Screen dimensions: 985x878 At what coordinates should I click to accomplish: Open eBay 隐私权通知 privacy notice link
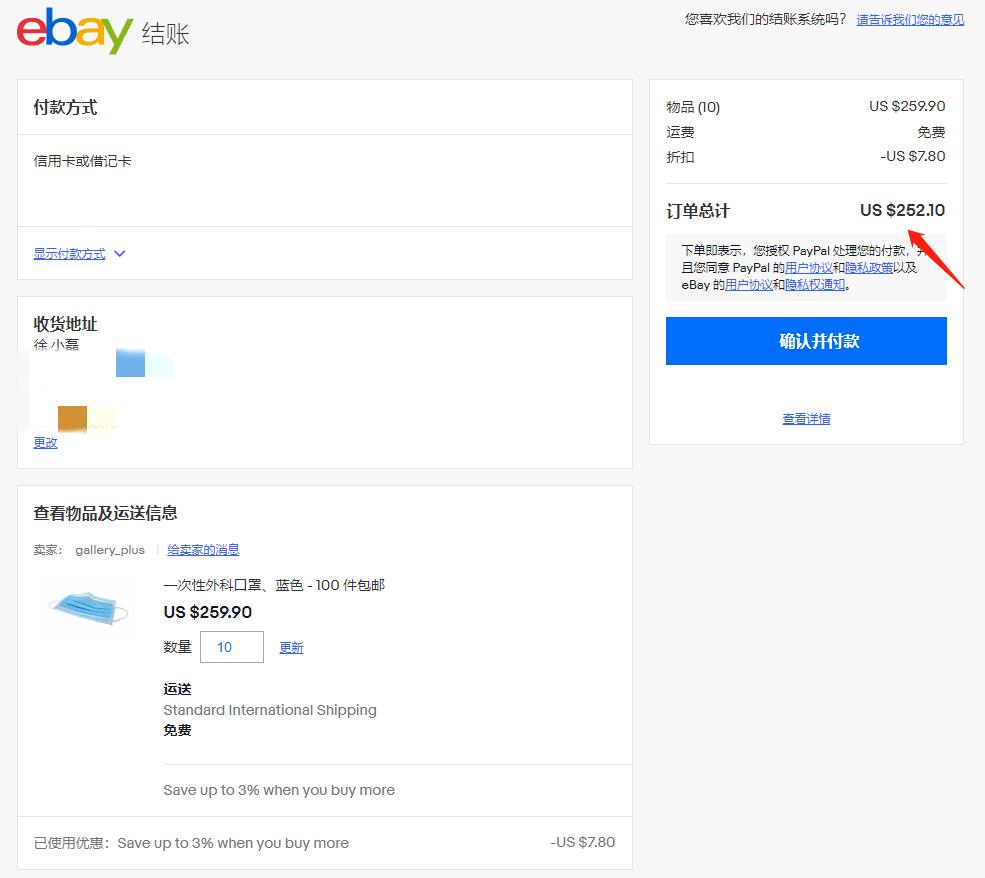(815, 286)
